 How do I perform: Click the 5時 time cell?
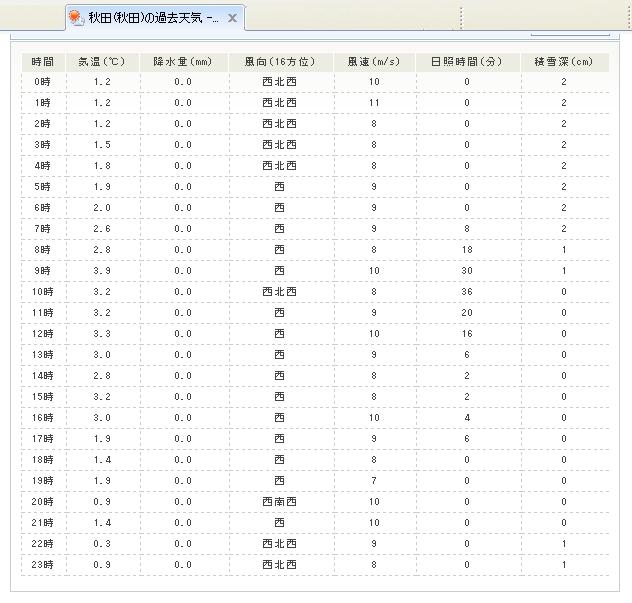click(42, 187)
